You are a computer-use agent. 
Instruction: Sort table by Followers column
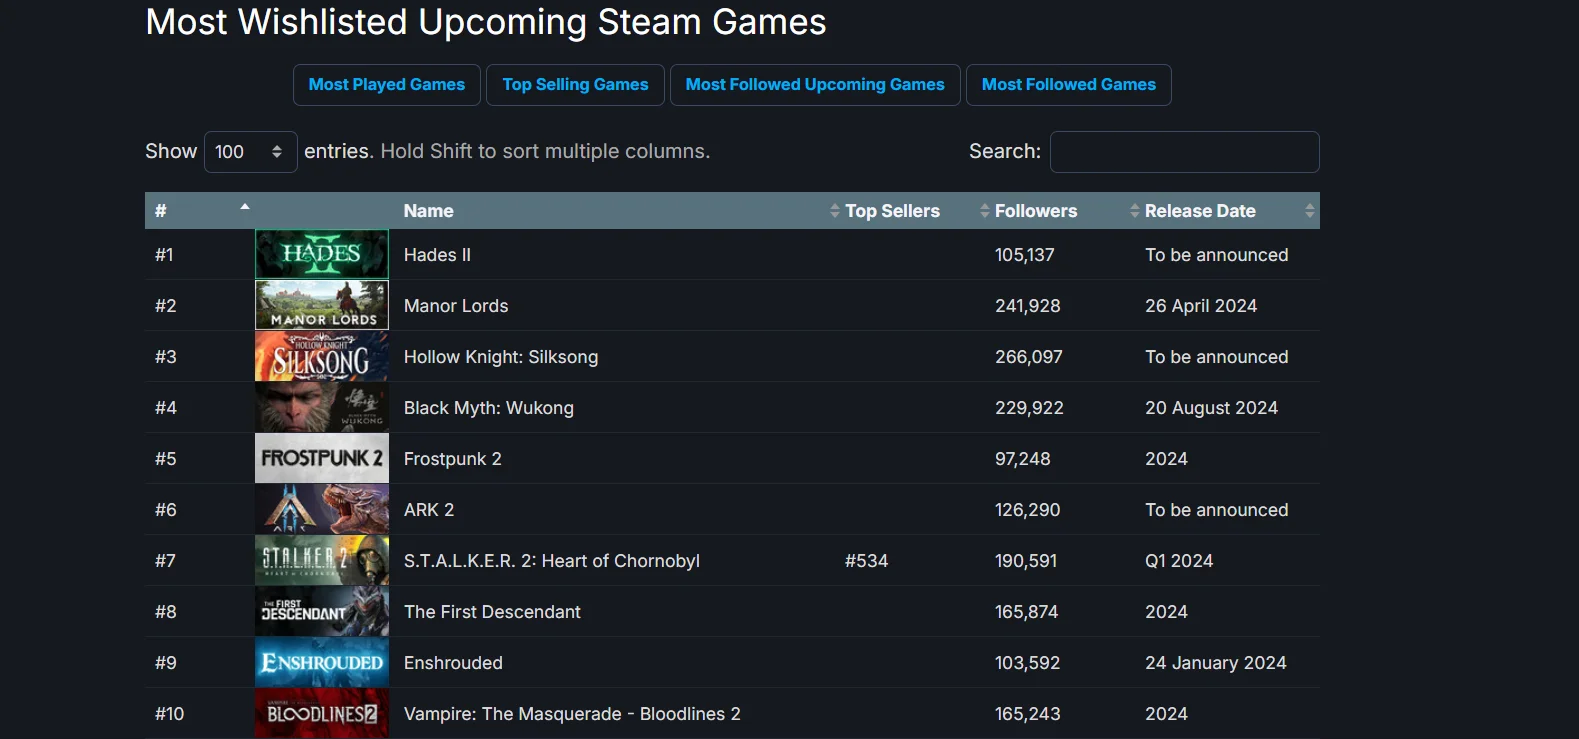[x=1035, y=211]
